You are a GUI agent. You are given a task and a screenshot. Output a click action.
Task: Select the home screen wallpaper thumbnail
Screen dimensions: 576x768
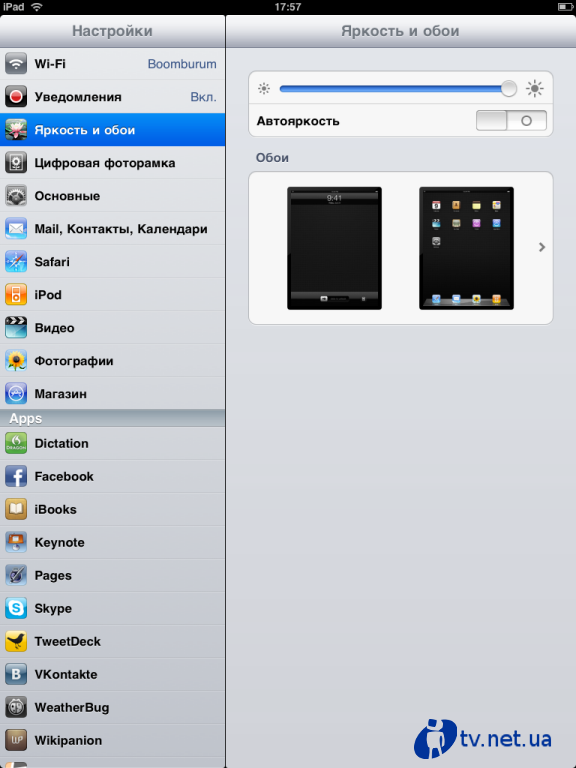pos(466,248)
